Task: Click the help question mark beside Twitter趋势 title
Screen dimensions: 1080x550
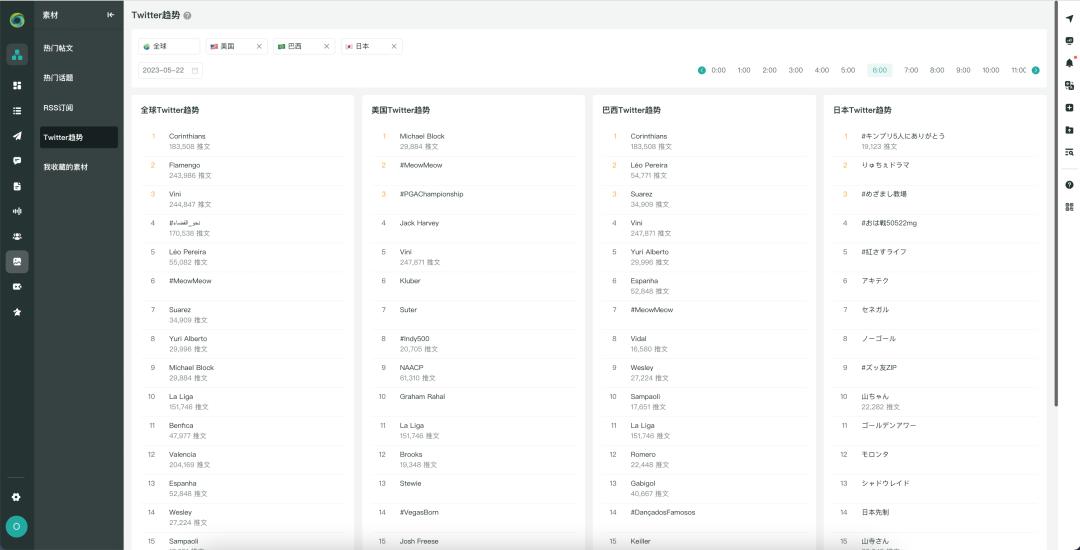Action: point(188,16)
